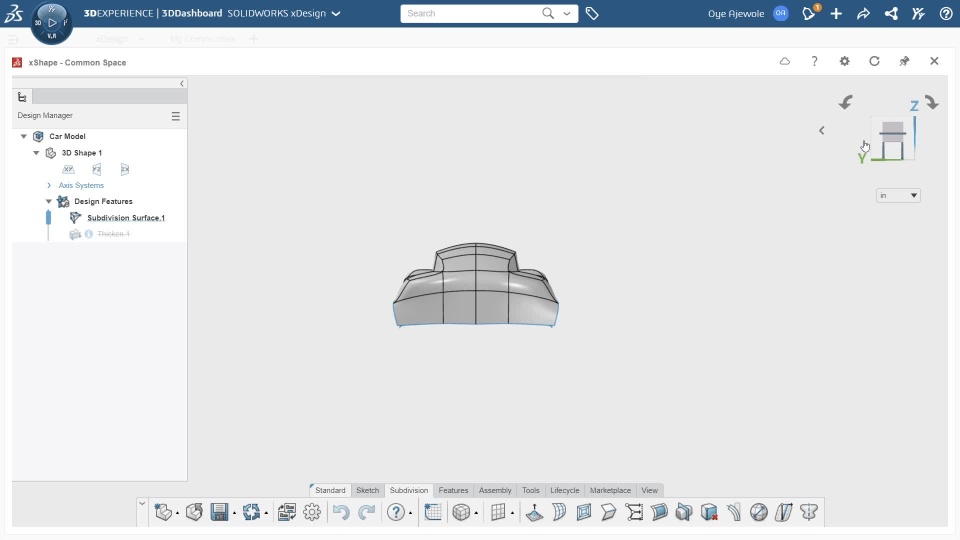Select the YZ plane icon

[x=97, y=169]
